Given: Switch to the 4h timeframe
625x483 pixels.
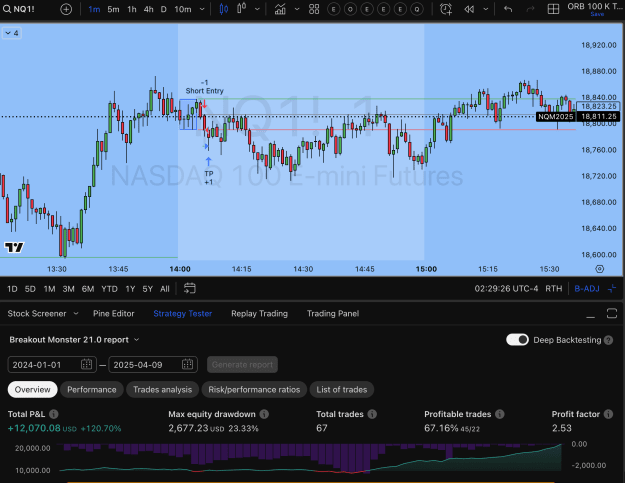Looking at the screenshot, I should (148, 9).
